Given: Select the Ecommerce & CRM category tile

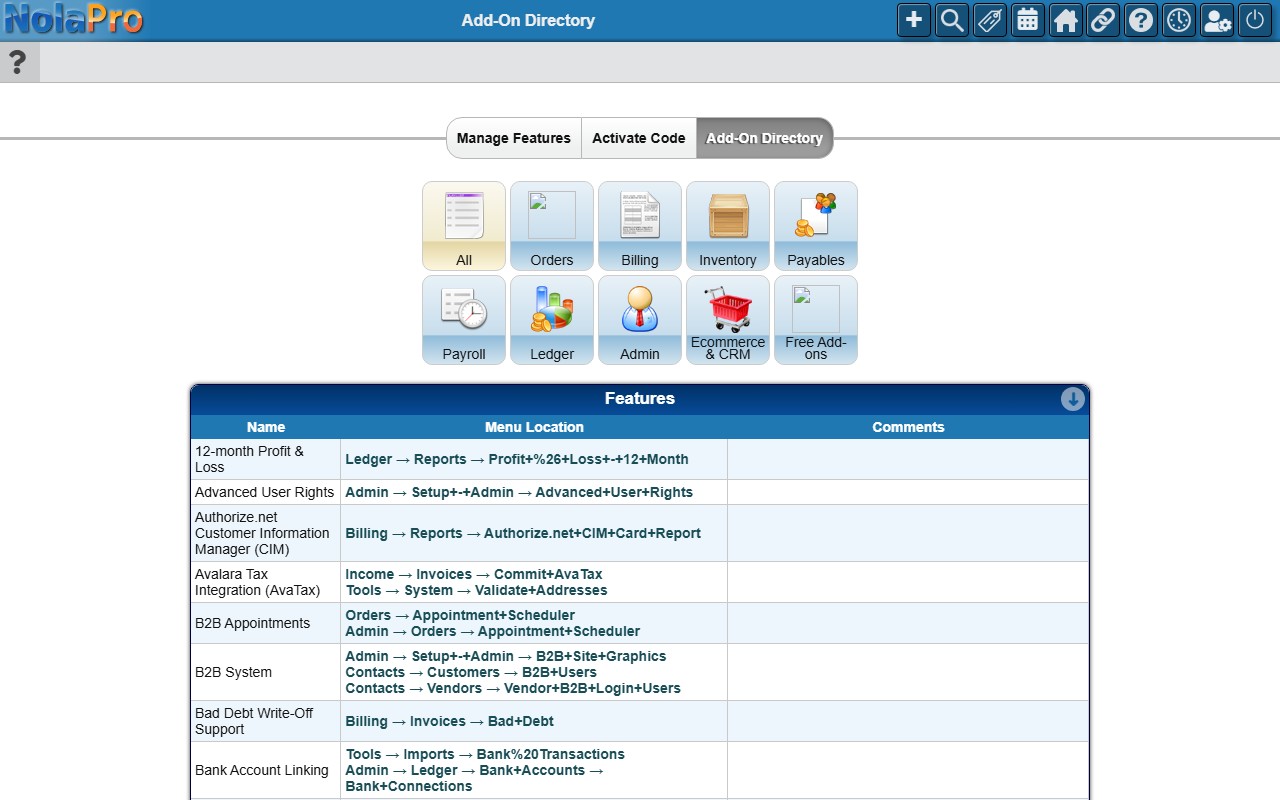Looking at the screenshot, I should [x=728, y=320].
